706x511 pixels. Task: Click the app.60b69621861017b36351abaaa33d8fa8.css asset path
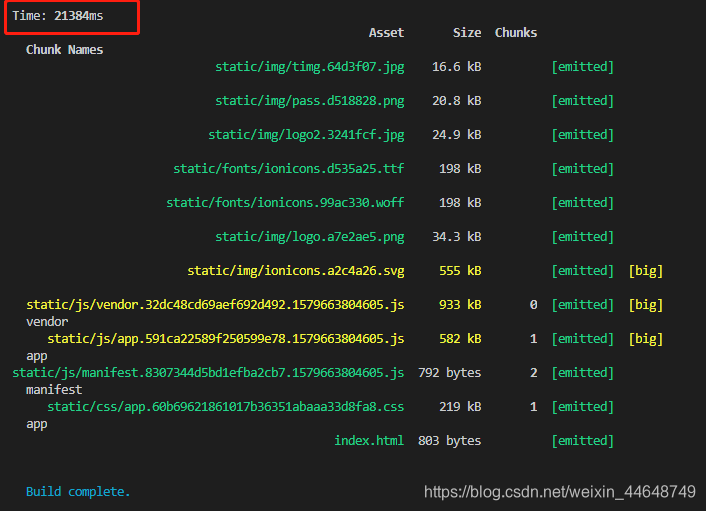(226, 407)
